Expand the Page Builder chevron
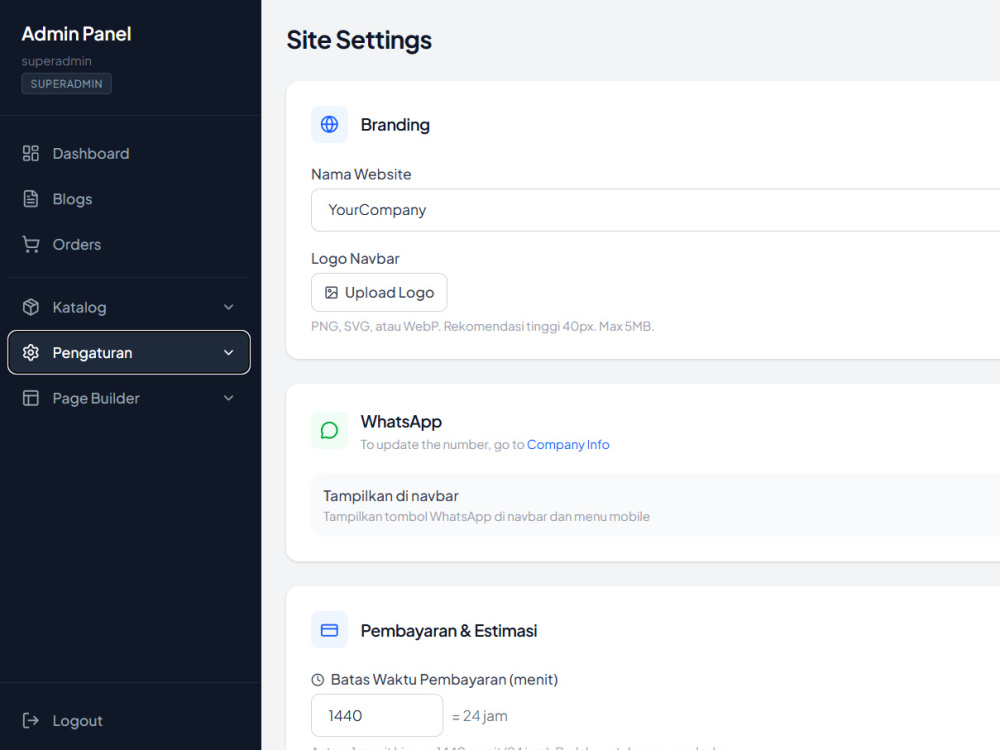The height and width of the screenshot is (750, 1000). 228,398
